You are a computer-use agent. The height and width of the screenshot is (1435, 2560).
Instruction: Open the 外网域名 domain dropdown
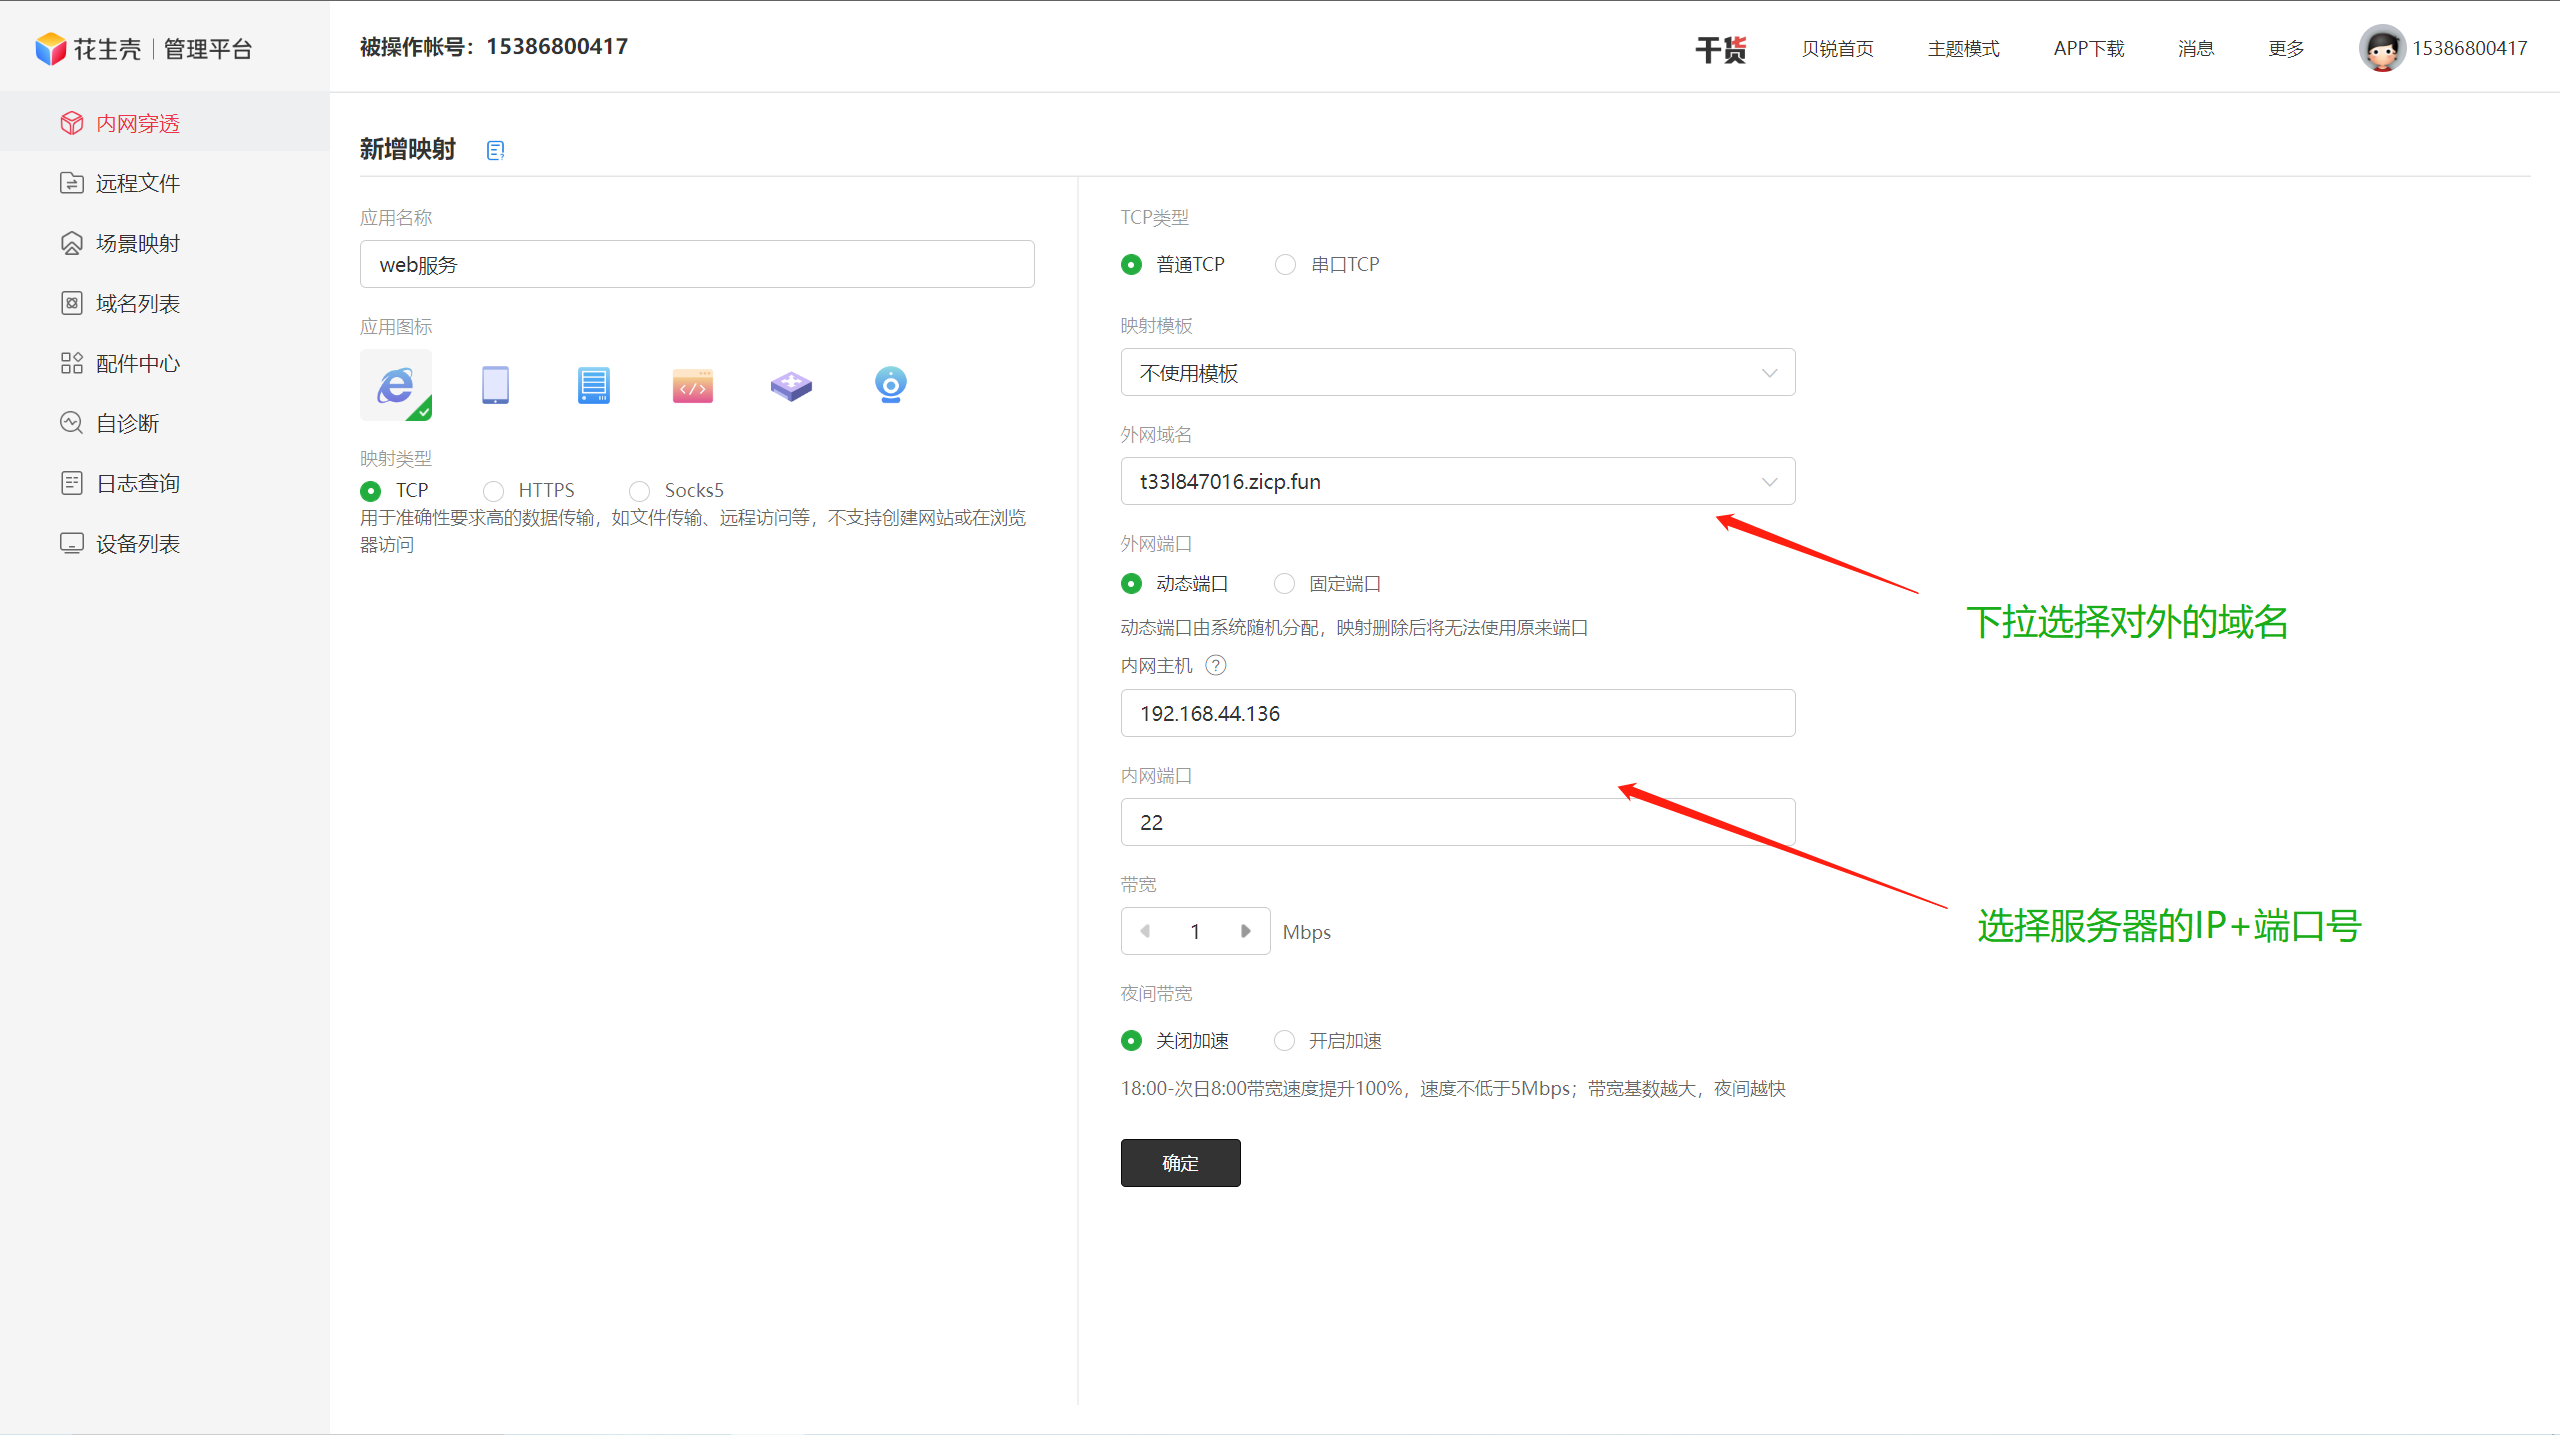click(1457, 482)
